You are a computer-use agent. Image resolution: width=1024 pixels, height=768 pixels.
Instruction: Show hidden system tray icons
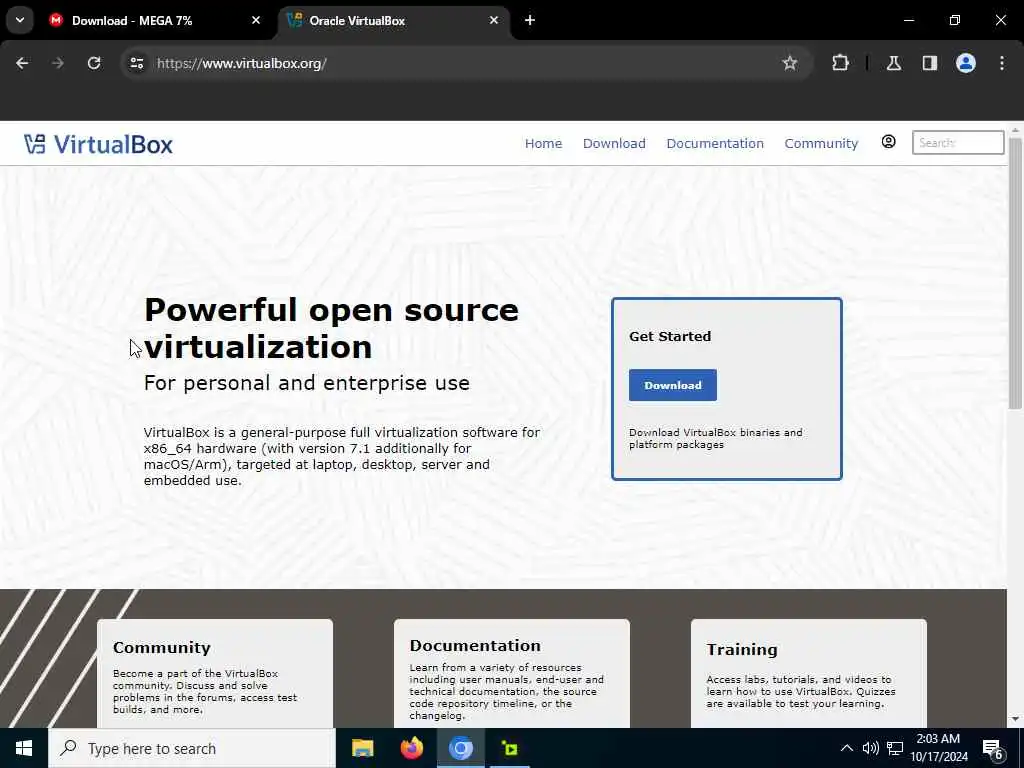(846, 748)
